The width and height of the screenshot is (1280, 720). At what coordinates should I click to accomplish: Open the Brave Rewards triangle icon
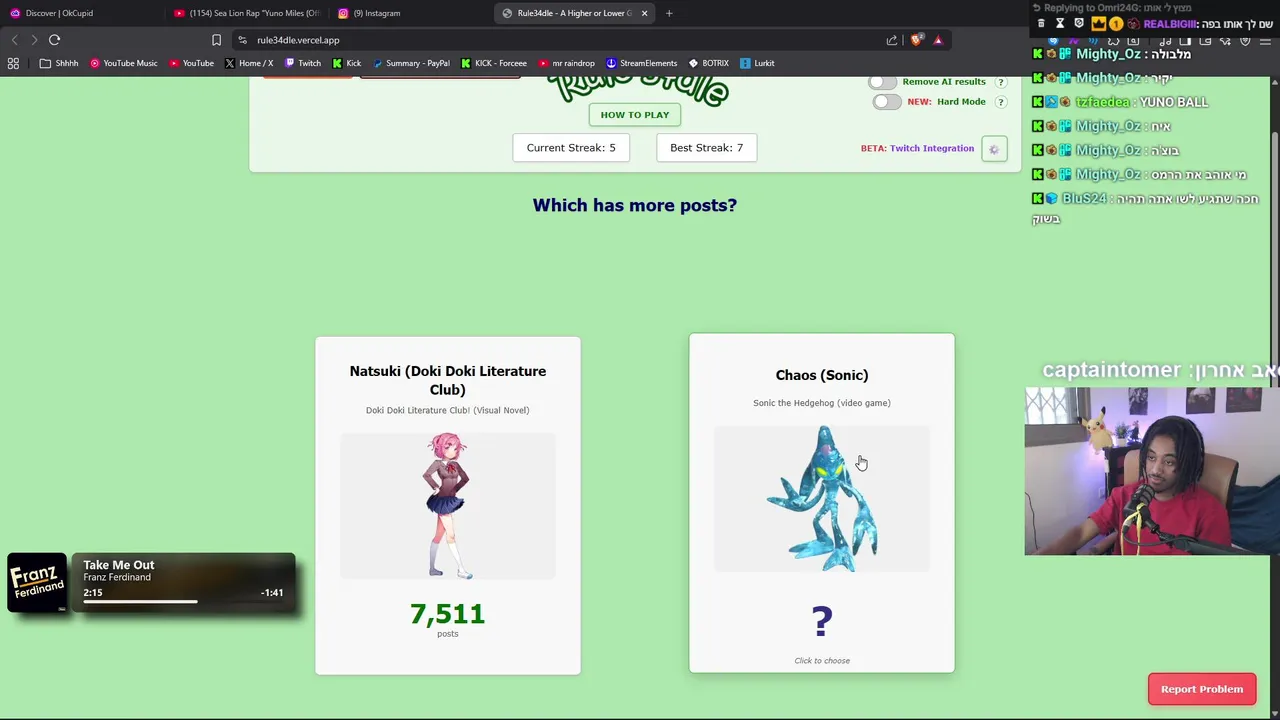[x=938, y=40]
